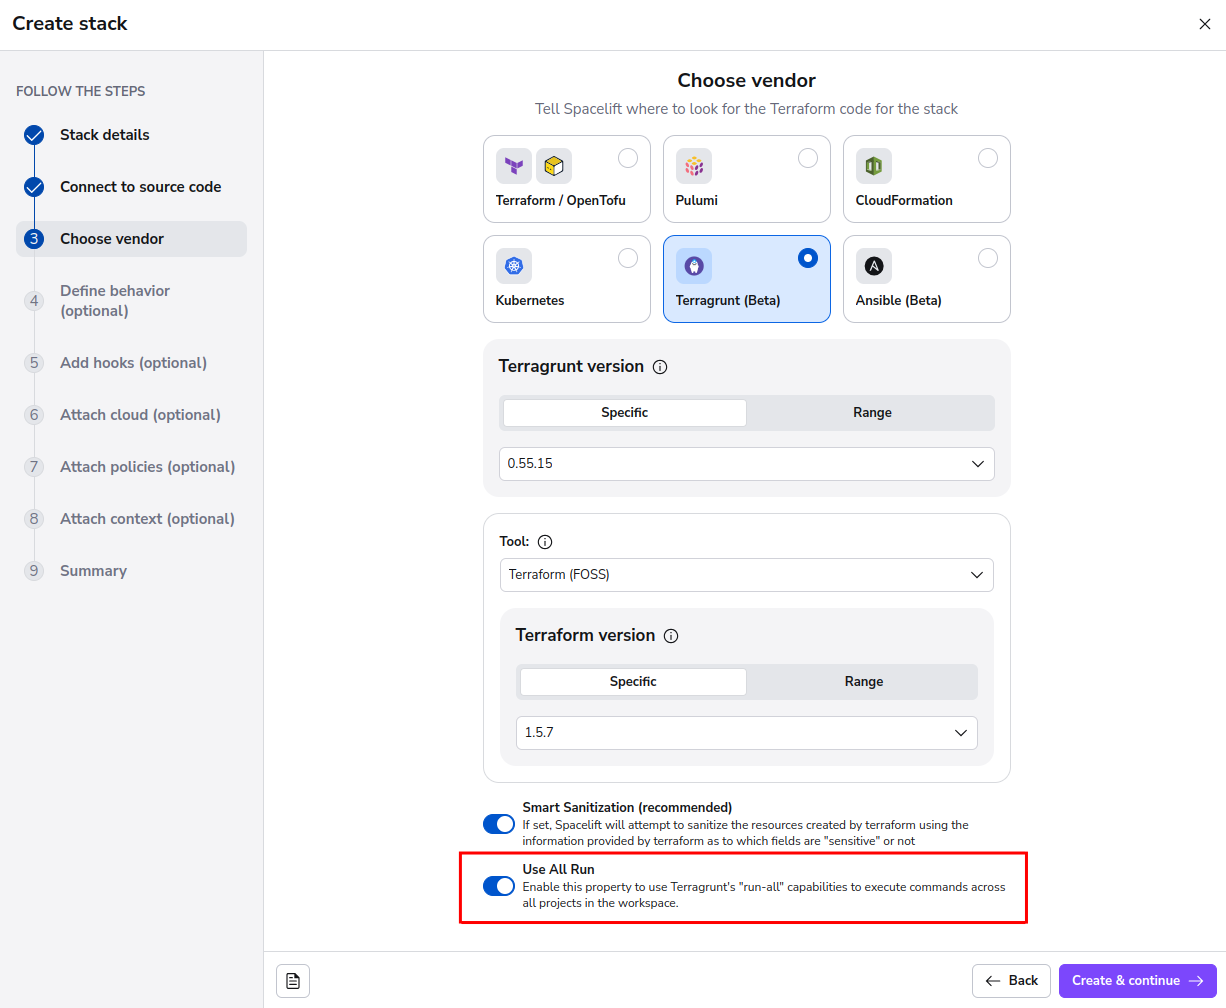Open the Terraform version 1.5.7 dropdown
The width and height of the screenshot is (1226, 1008).
[746, 733]
